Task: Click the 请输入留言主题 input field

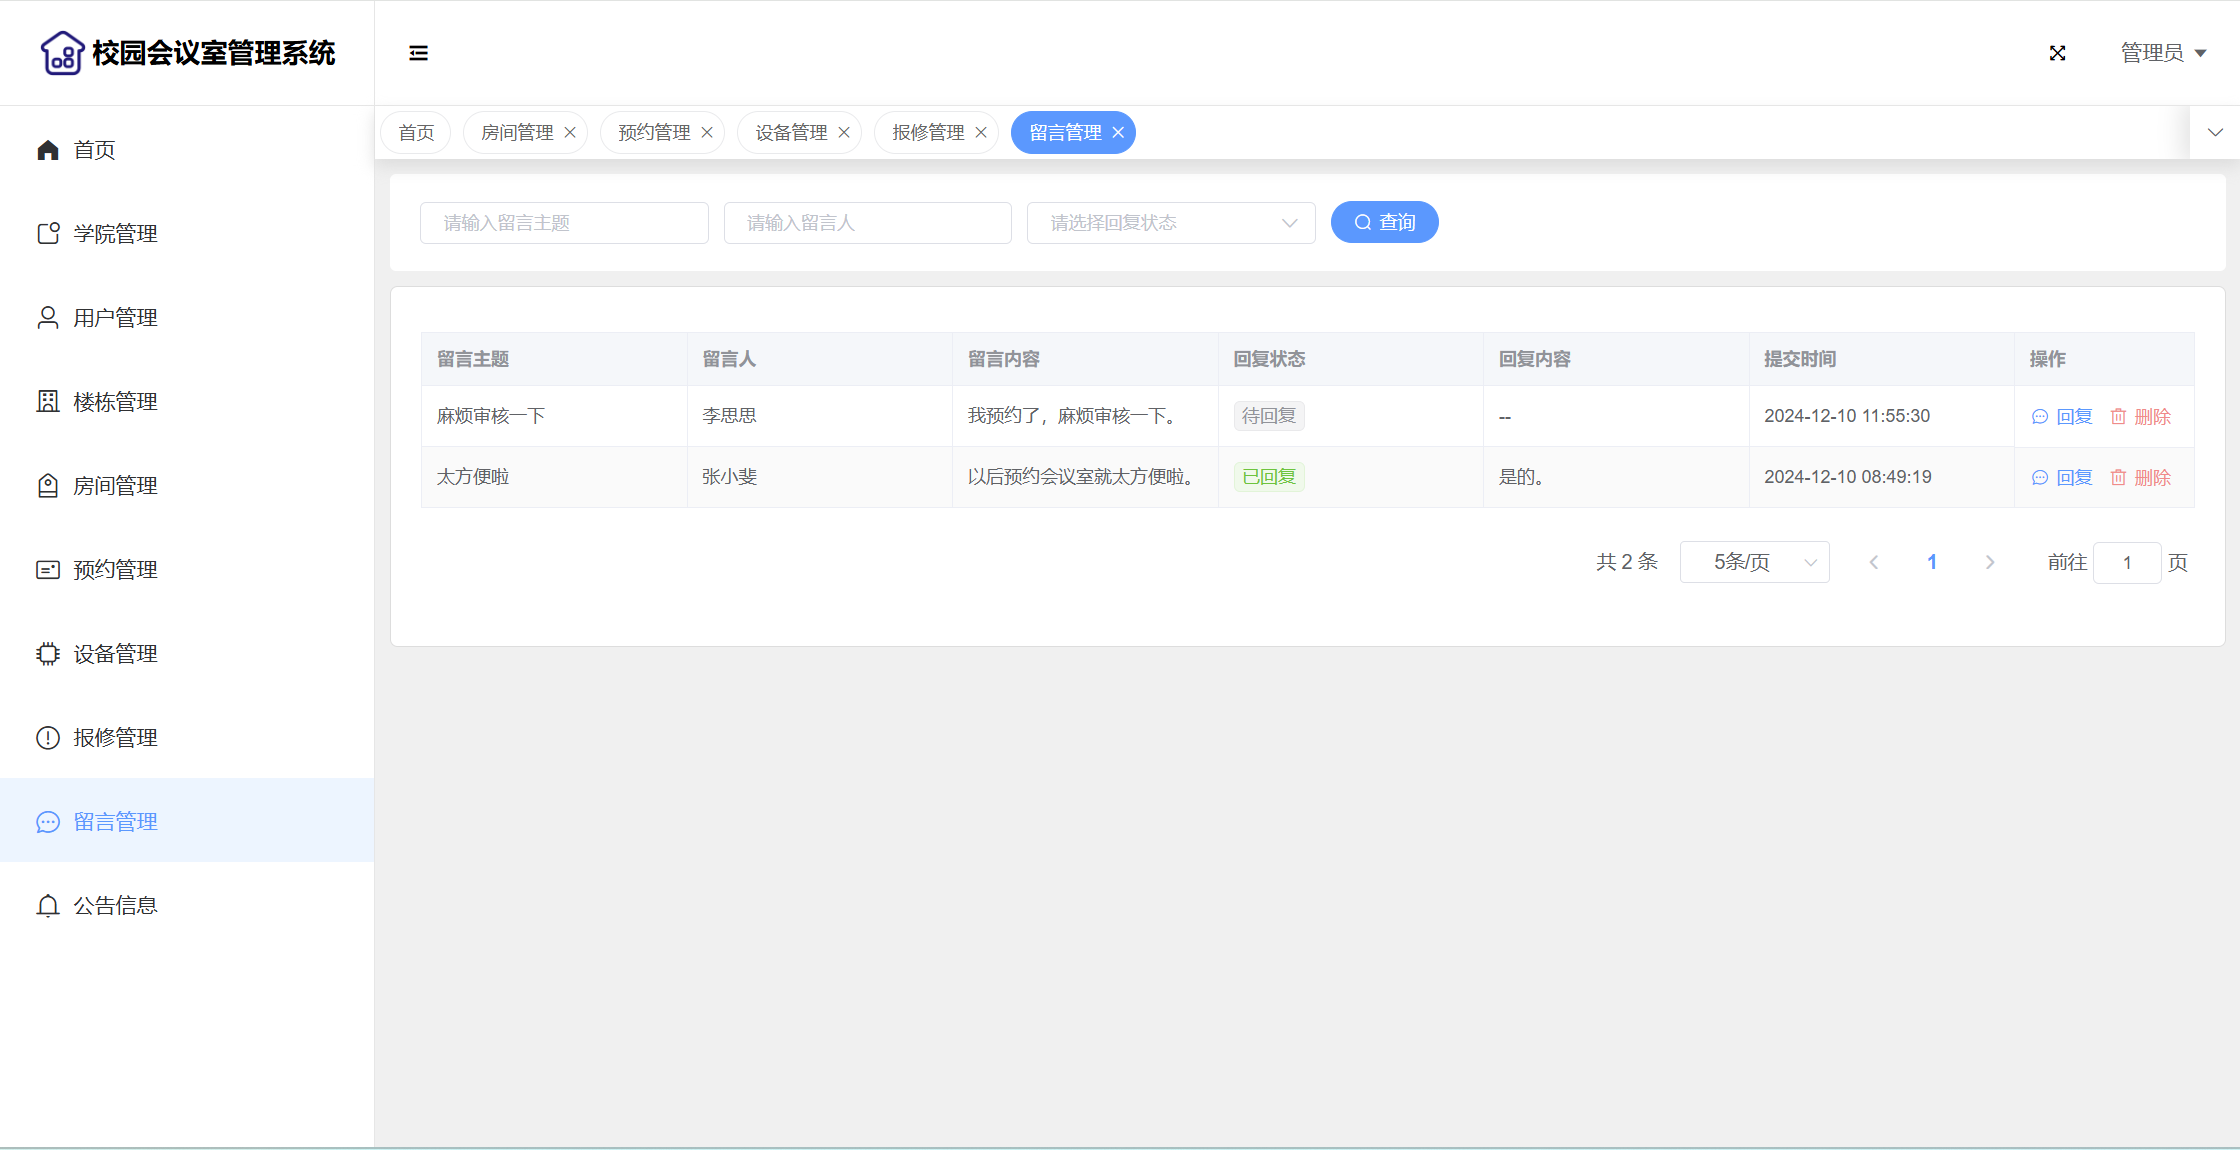Action: [x=564, y=223]
